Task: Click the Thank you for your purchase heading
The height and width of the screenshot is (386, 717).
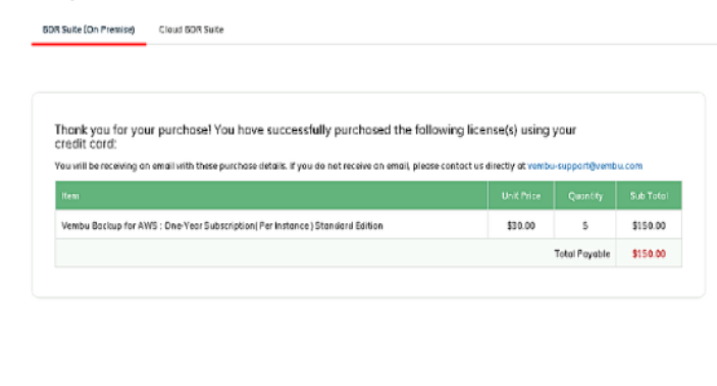Action: point(316,137)
